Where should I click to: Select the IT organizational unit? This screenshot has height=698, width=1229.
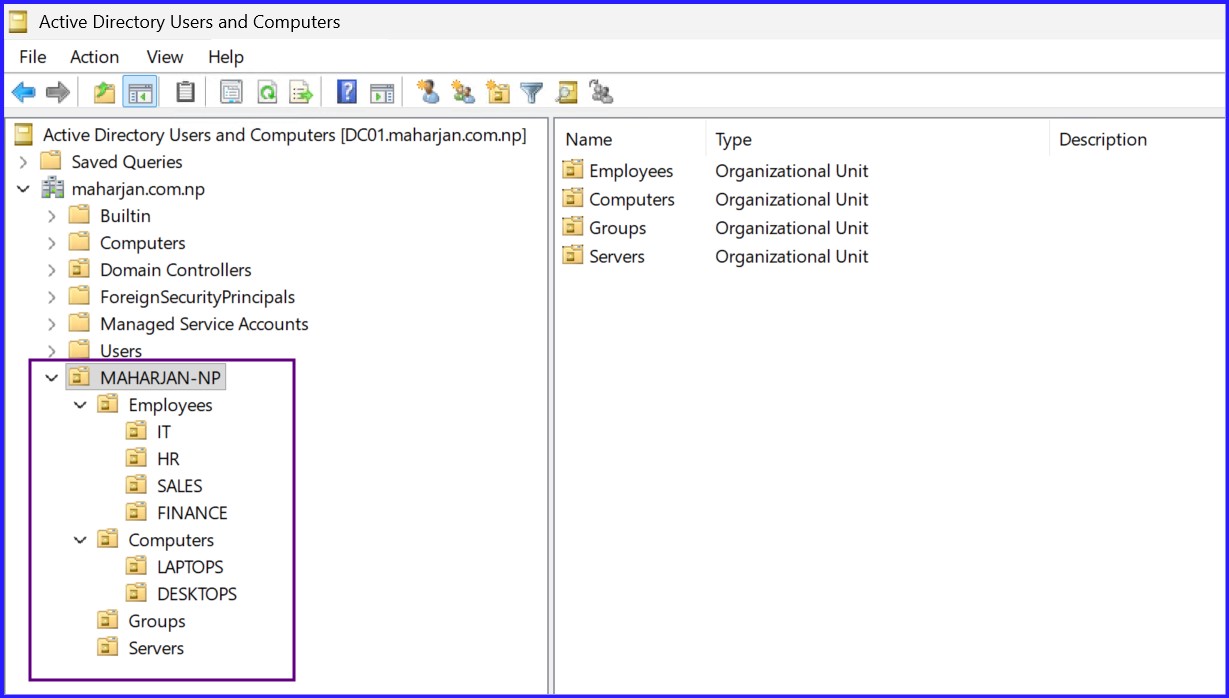click(163, 431)
